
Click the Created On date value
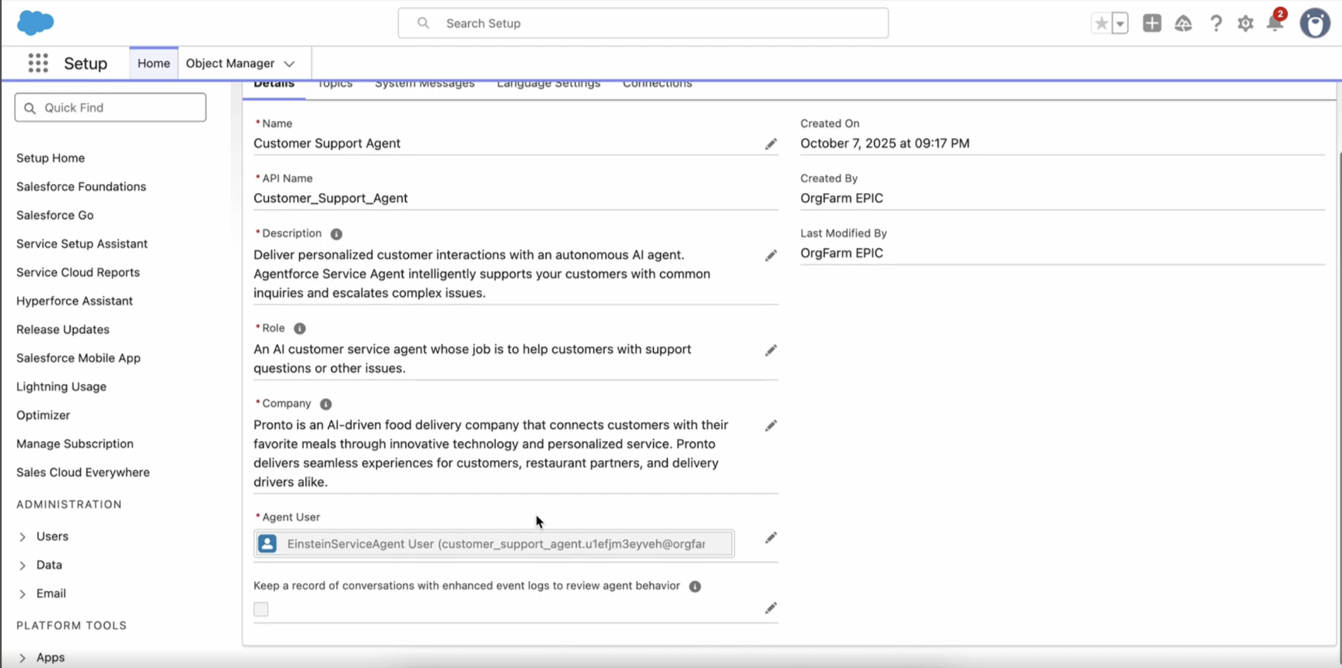pos(885,143)
